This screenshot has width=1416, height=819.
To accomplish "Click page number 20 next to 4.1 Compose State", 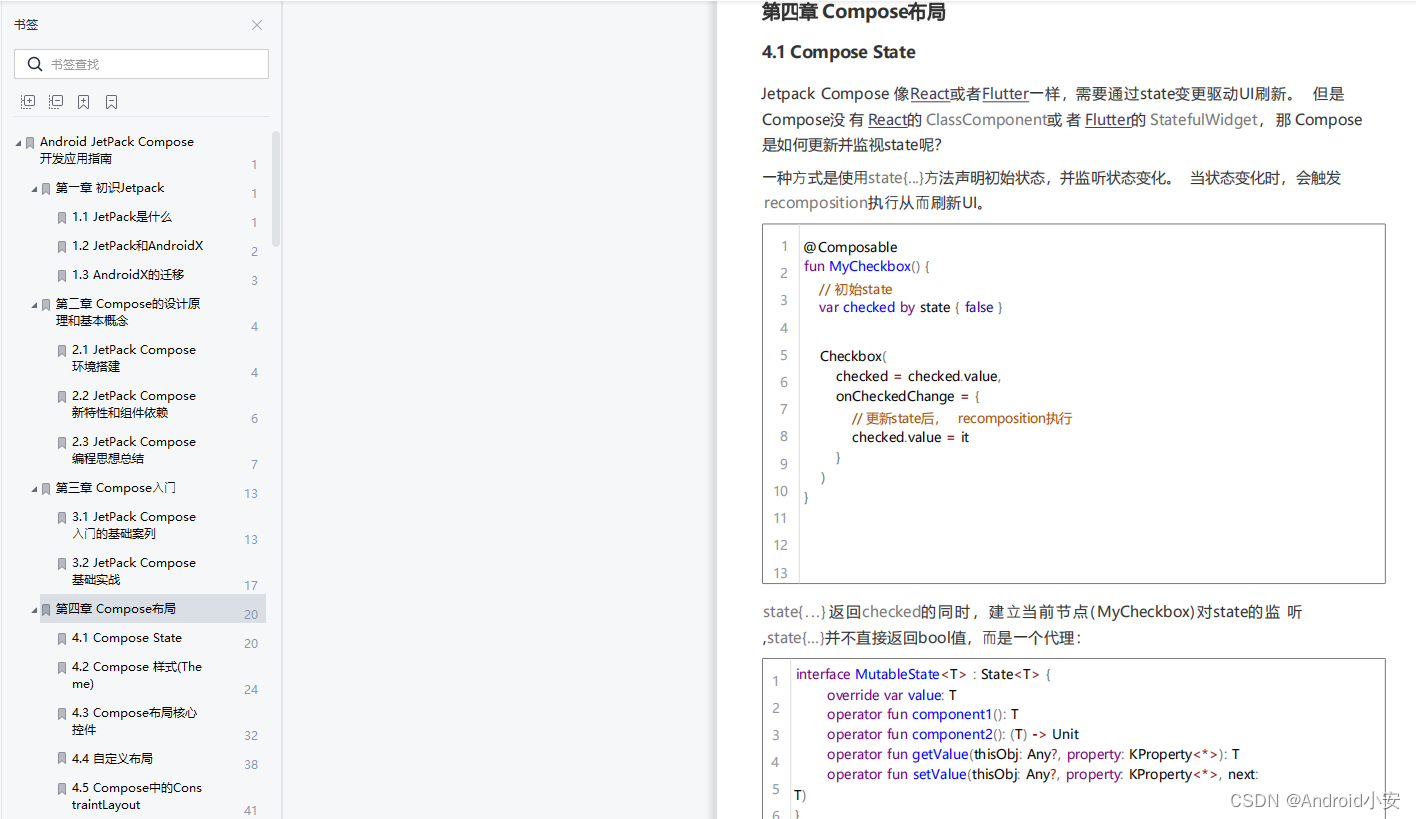I will pyautogui.click(x=251, y=644).
